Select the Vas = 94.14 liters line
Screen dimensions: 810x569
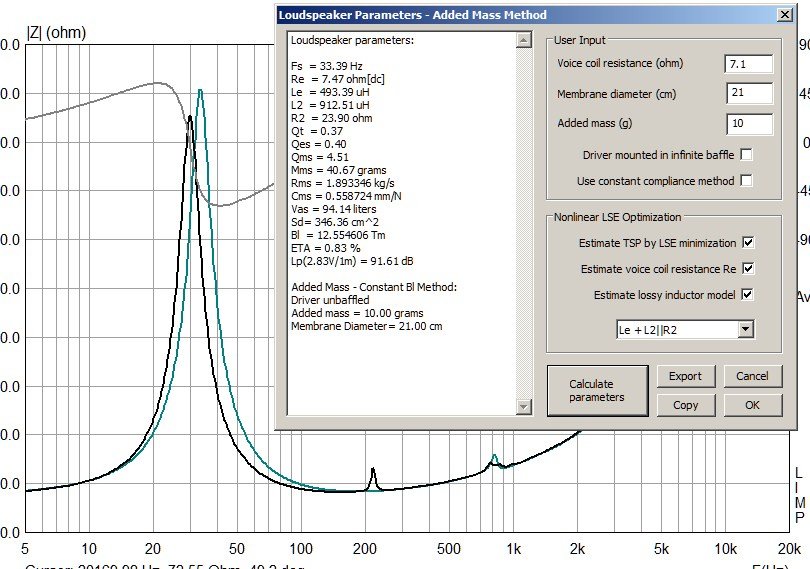pyautogui.click(x=334, y=209)
